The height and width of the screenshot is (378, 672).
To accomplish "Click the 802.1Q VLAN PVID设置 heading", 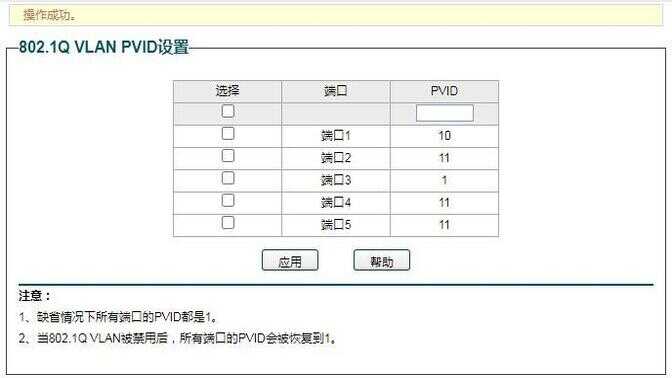I will tap(104, 47).
